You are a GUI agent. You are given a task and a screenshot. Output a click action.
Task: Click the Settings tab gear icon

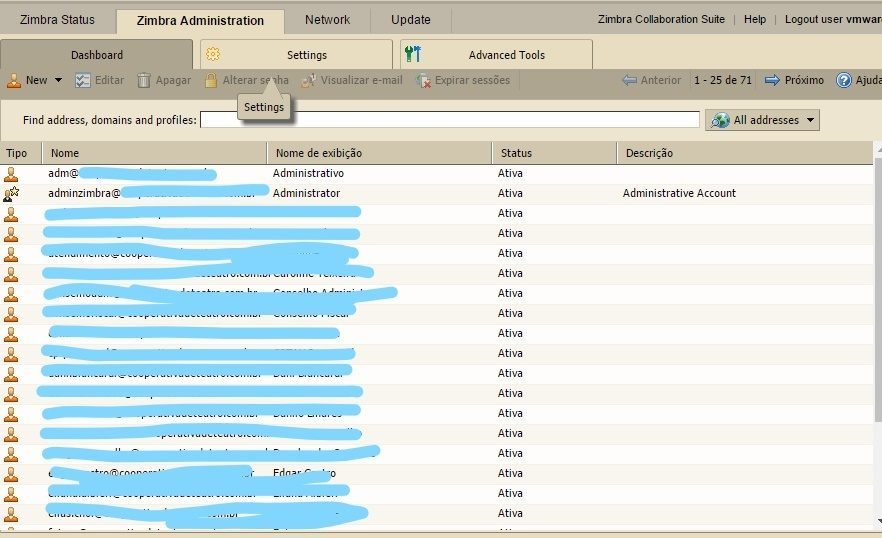pyautogui.click(x=213, y=54)
